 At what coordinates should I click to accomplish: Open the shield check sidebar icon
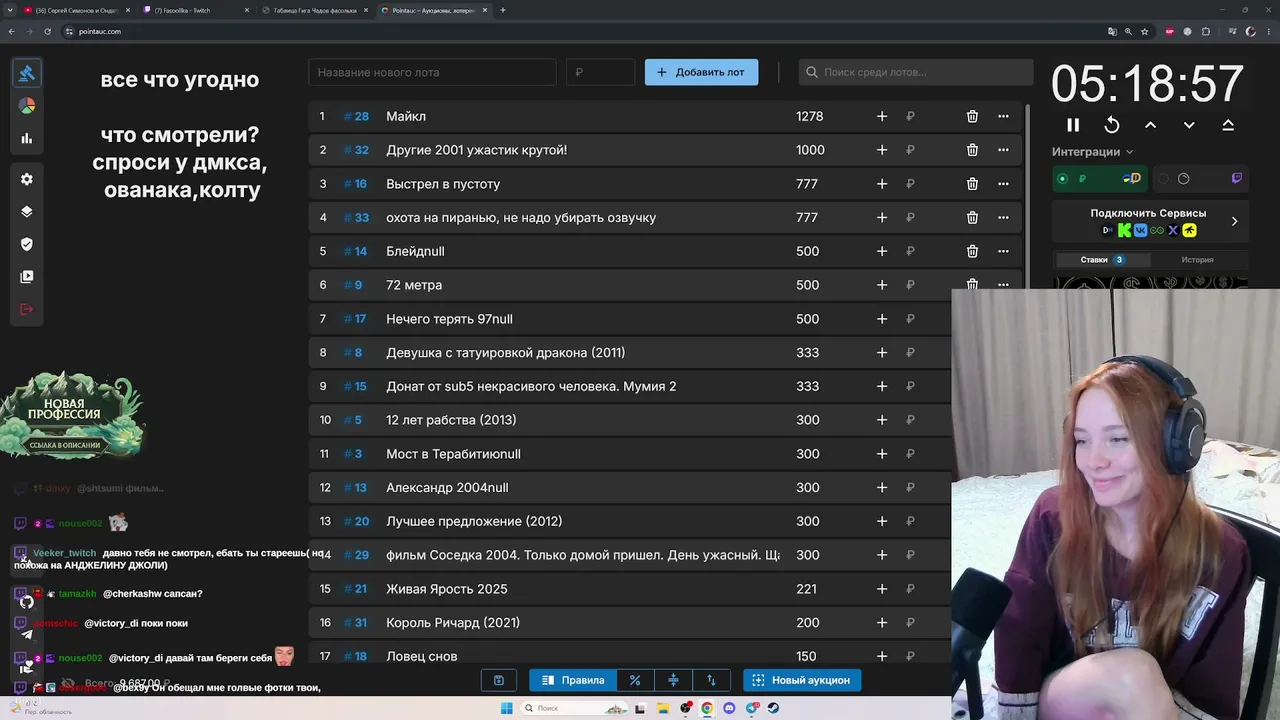[27, 244]
